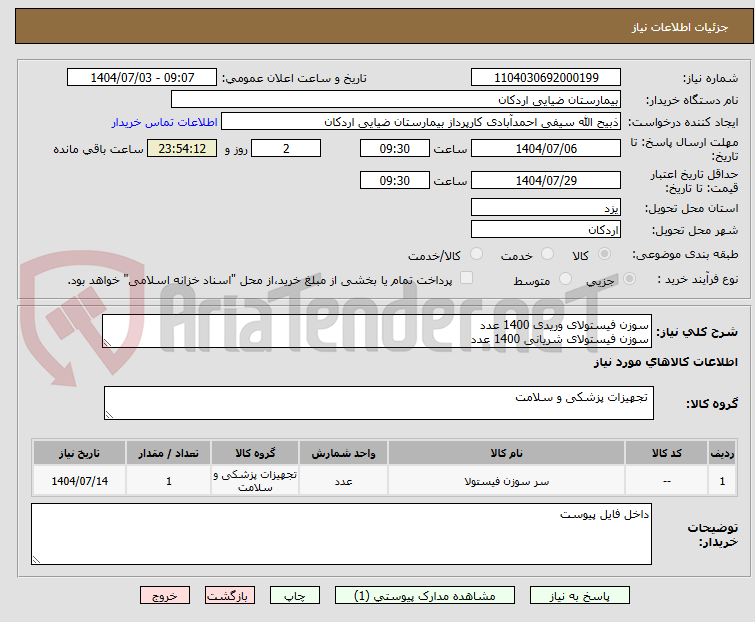This screenshot has height=622, width=755.
Task: Click the نام دستگاه خریدار field
Action: [396, 99]
